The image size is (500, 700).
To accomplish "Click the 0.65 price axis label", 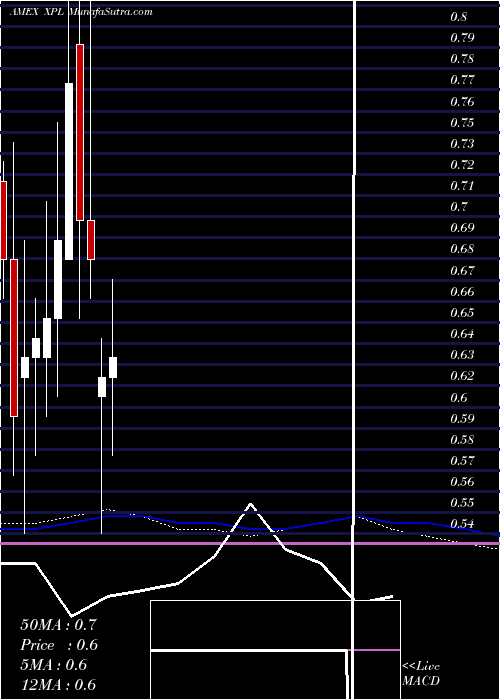I will 462,313.
